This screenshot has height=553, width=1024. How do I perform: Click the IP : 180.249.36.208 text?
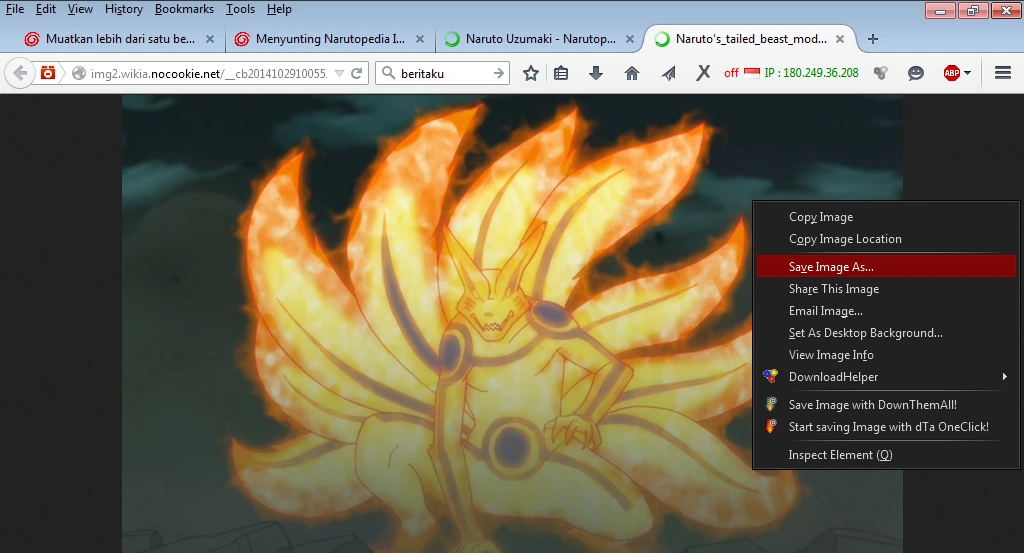(x=812, y=72)
